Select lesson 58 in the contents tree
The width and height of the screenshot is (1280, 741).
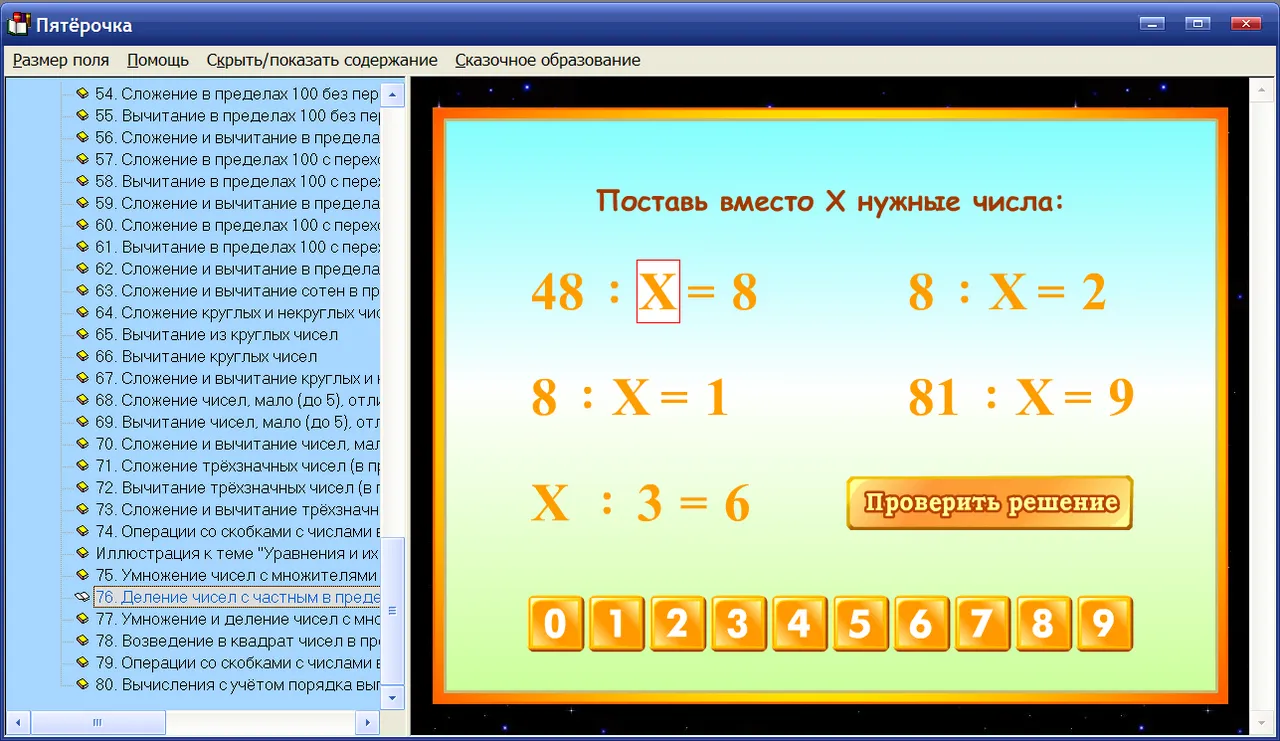[237, 181]
